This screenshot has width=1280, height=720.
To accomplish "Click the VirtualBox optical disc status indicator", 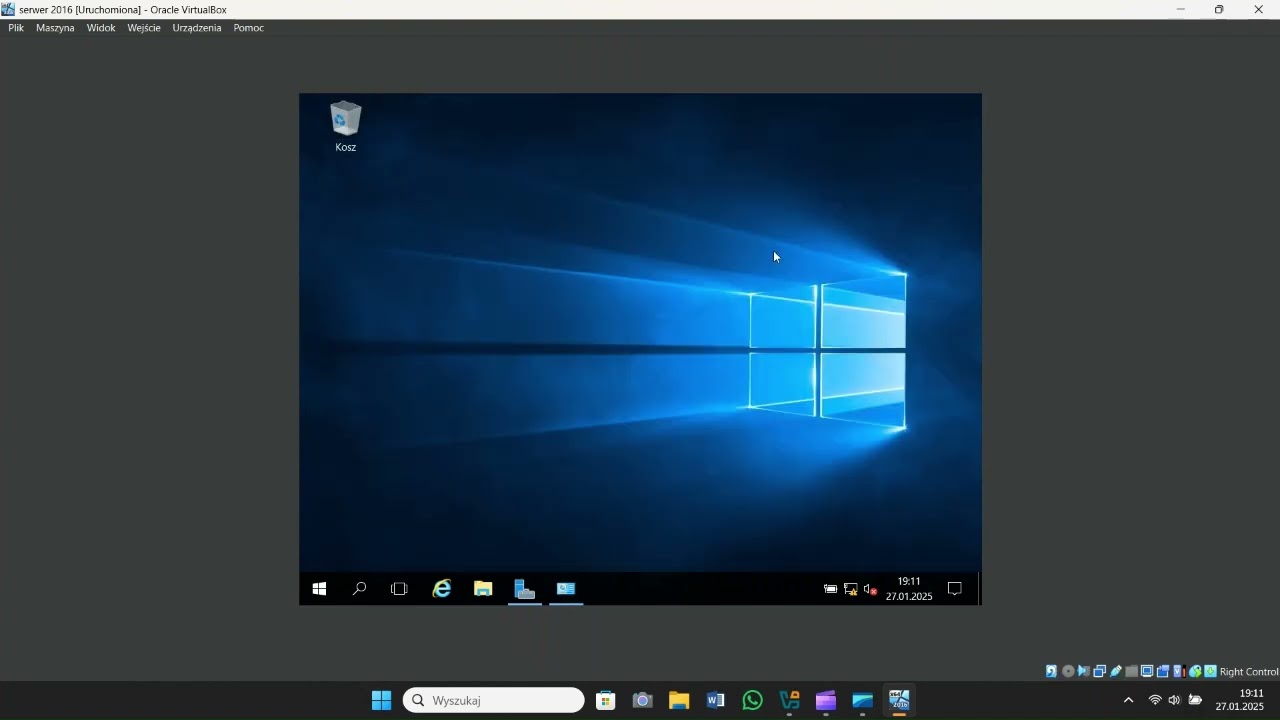I will coord(1068,671).
